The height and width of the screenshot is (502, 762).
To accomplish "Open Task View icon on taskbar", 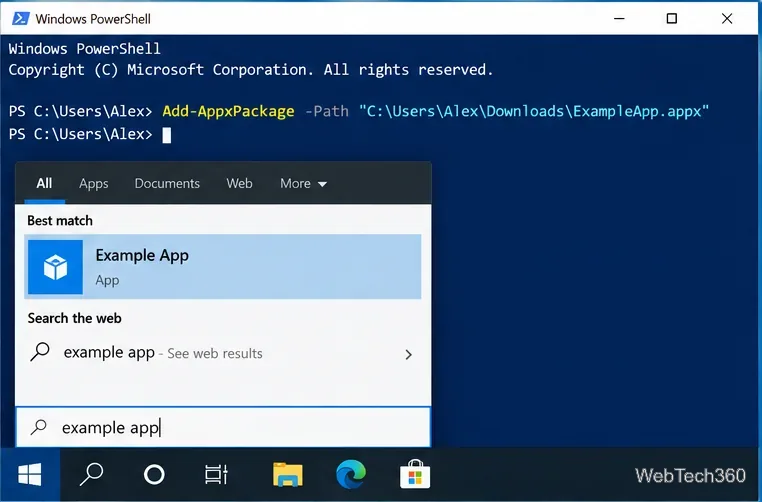I will [x=216, y=475].
